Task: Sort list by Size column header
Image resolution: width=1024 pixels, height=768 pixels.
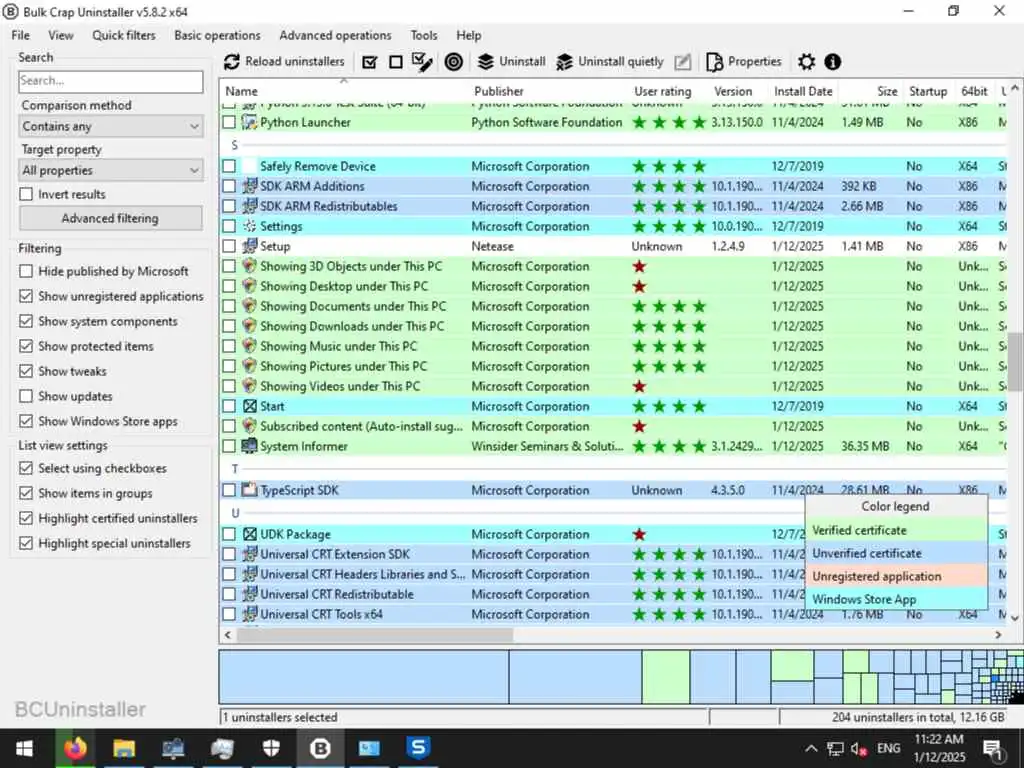Action: 887,91
